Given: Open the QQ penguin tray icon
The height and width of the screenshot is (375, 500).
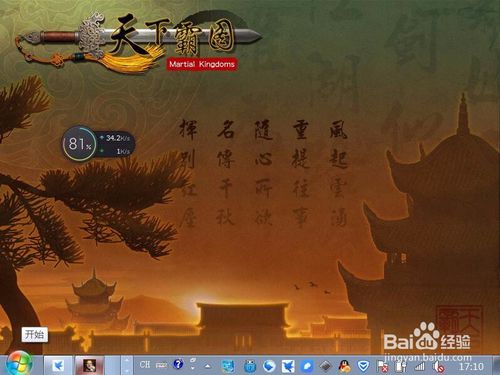Looking at the screenshot, I should coord(344,367).
